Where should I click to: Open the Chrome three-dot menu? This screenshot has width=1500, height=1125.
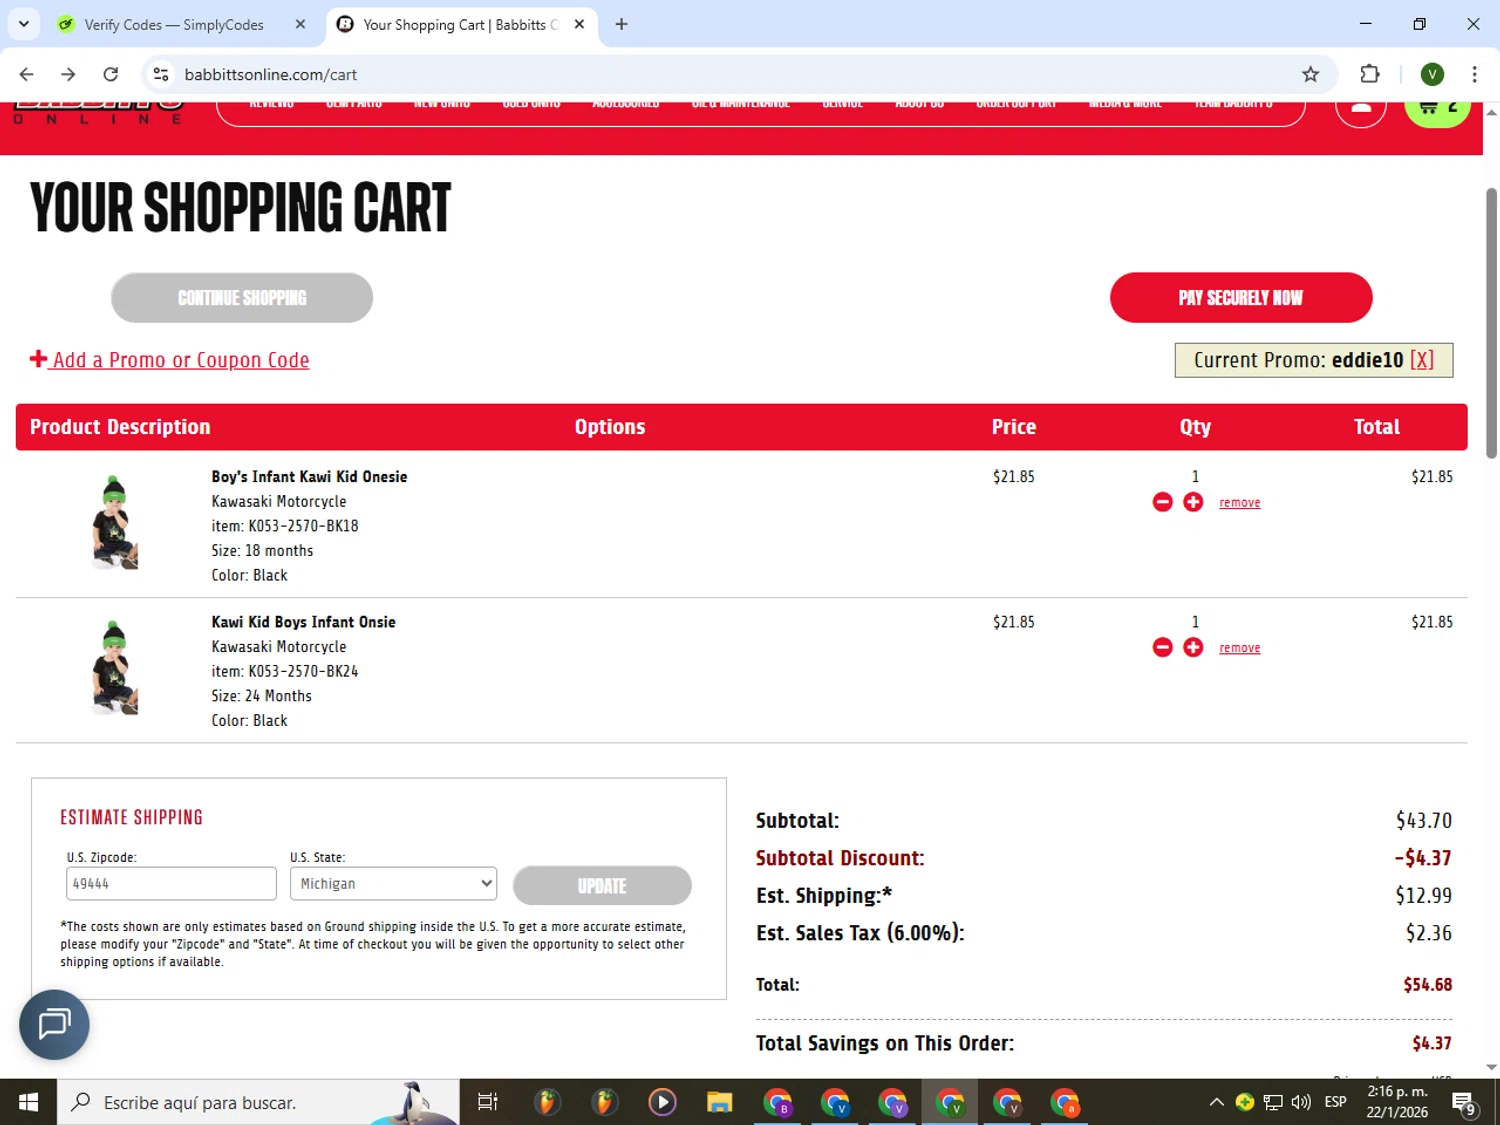point(1474,74)
